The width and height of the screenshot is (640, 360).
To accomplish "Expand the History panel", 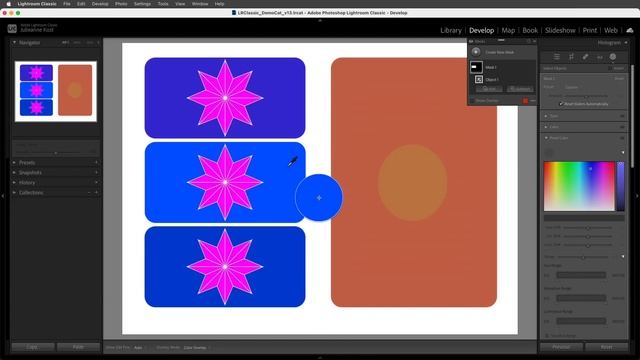I will (14, 182).
